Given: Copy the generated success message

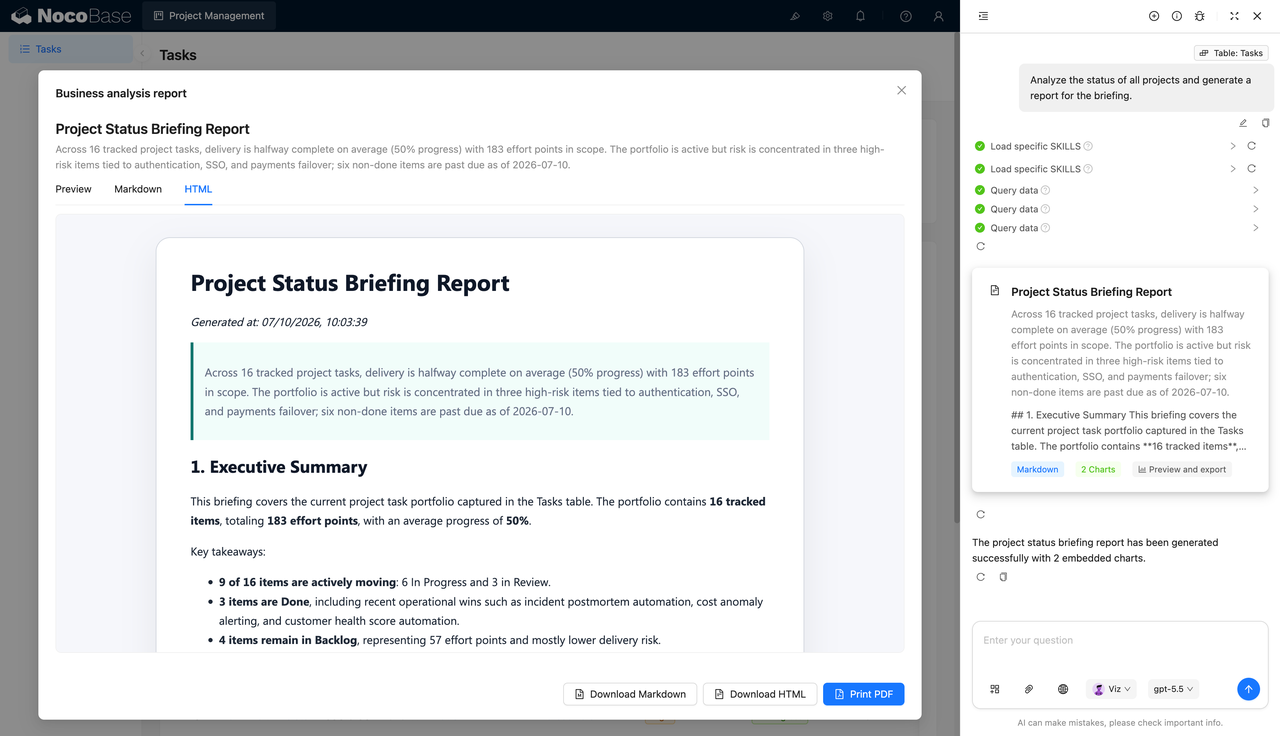Looking at the screenshot, I should pyautogui.click(x=1003, y=577).
